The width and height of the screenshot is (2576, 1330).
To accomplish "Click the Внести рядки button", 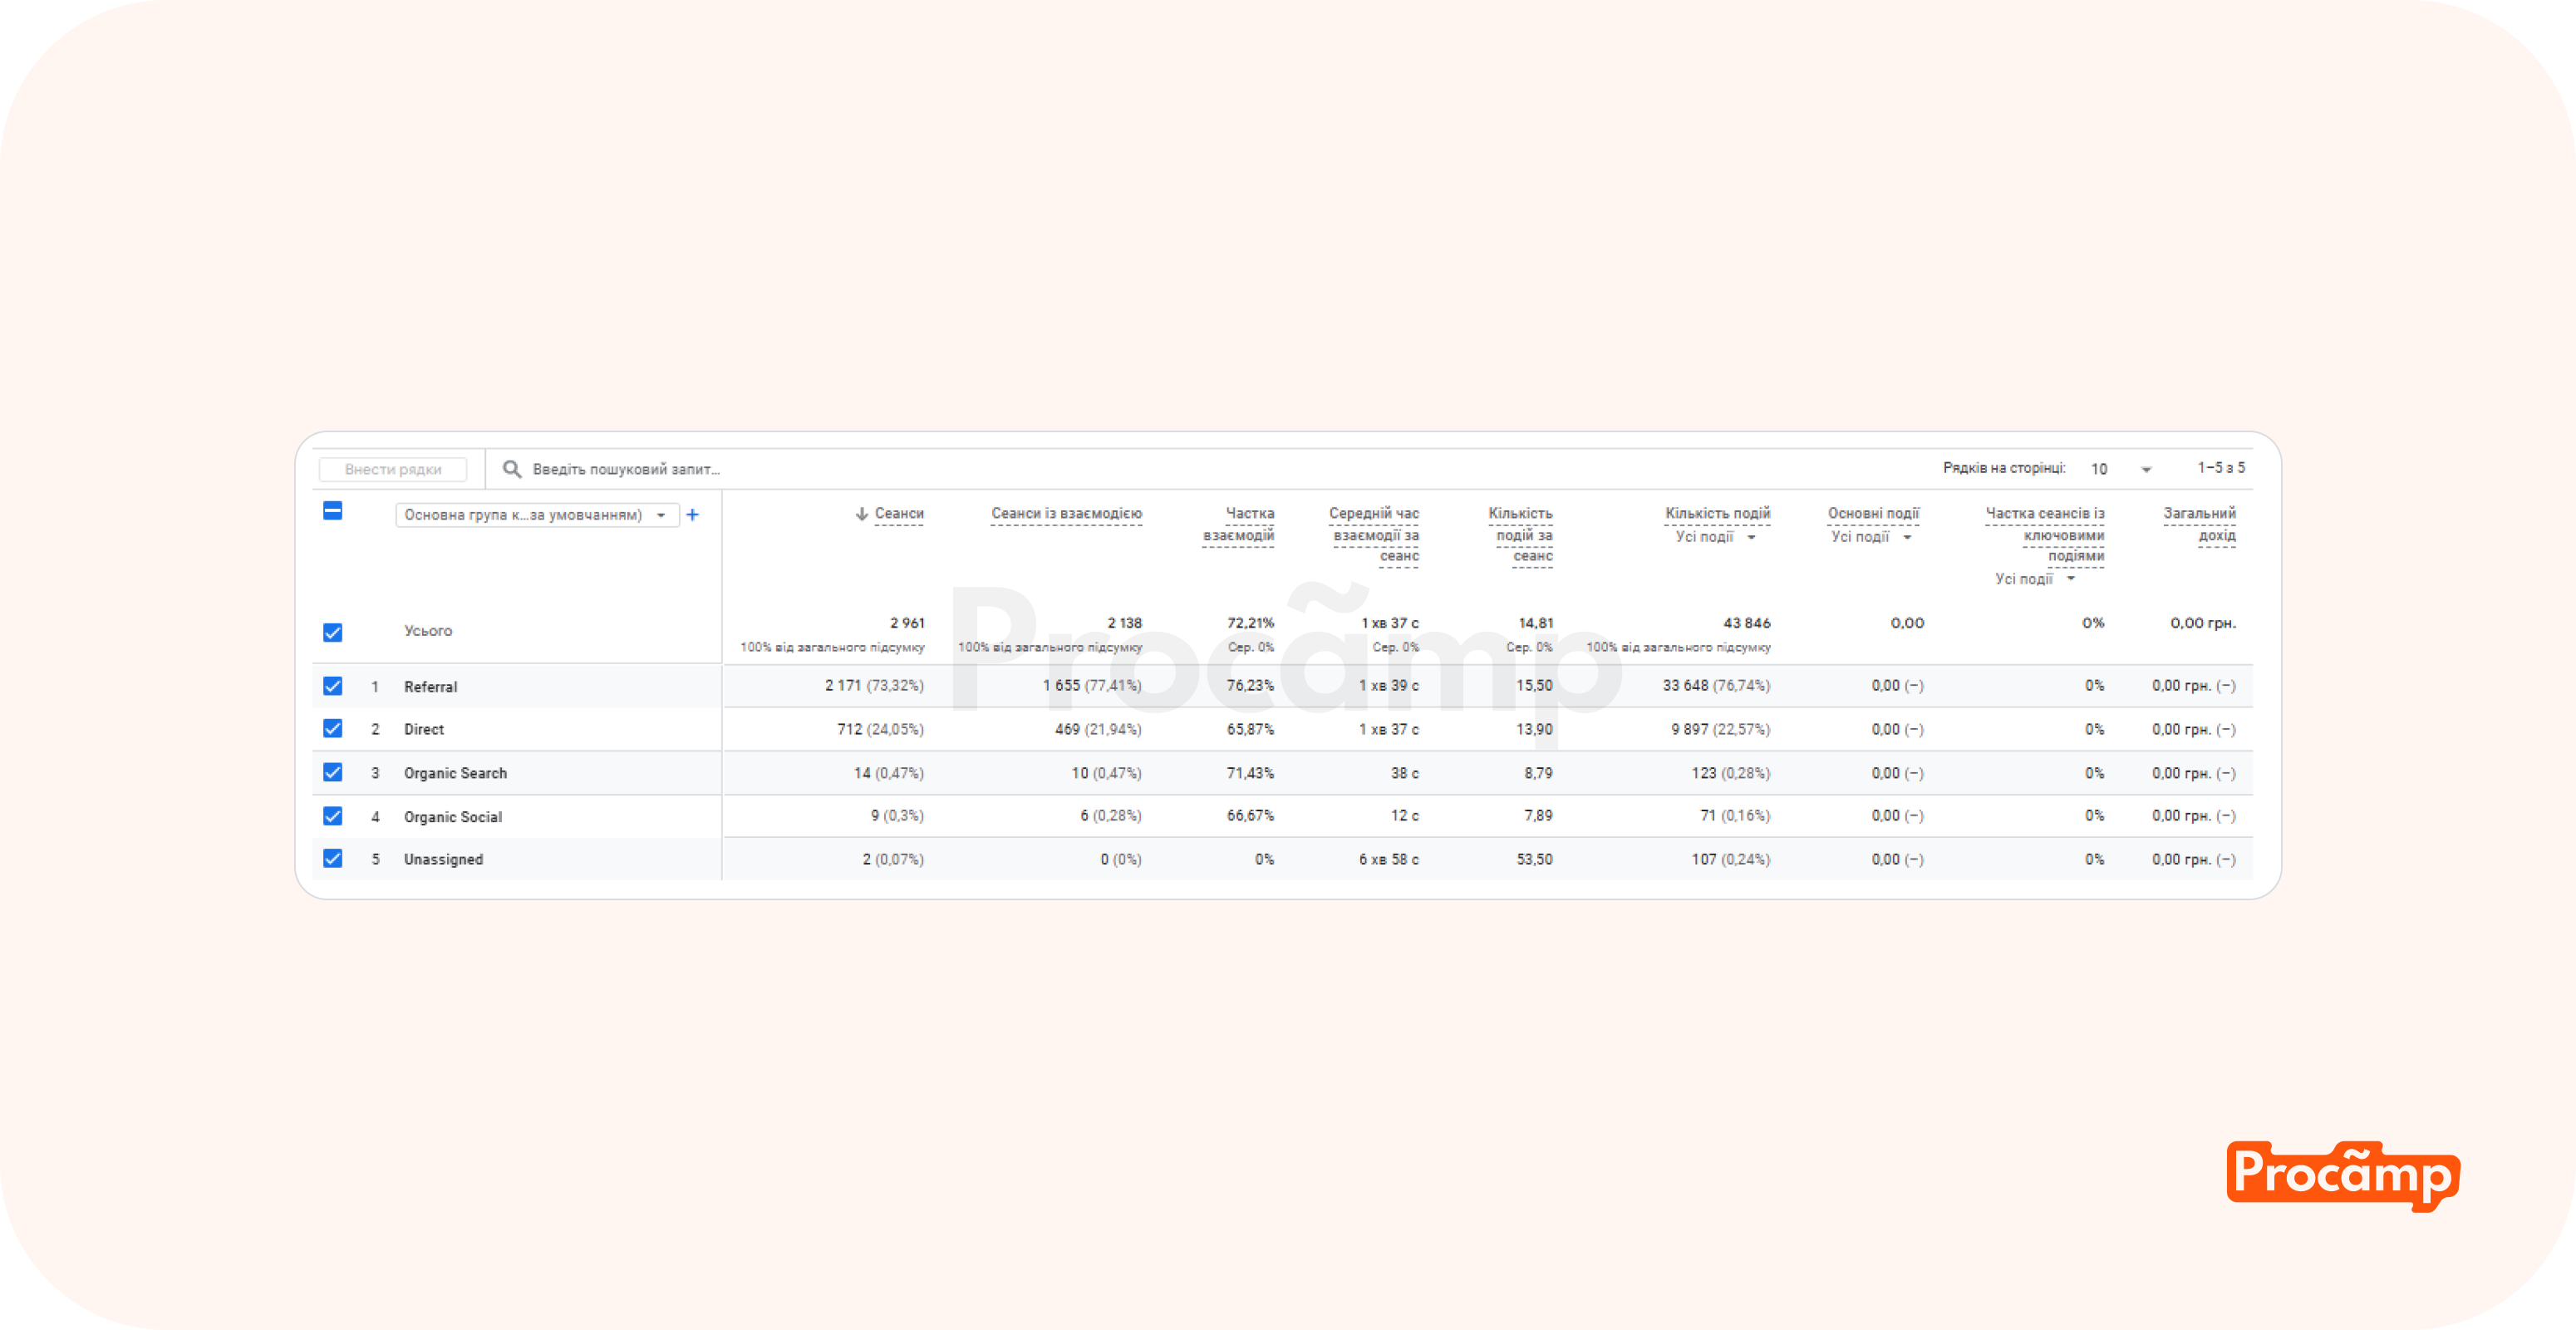I will coord(393,469).
